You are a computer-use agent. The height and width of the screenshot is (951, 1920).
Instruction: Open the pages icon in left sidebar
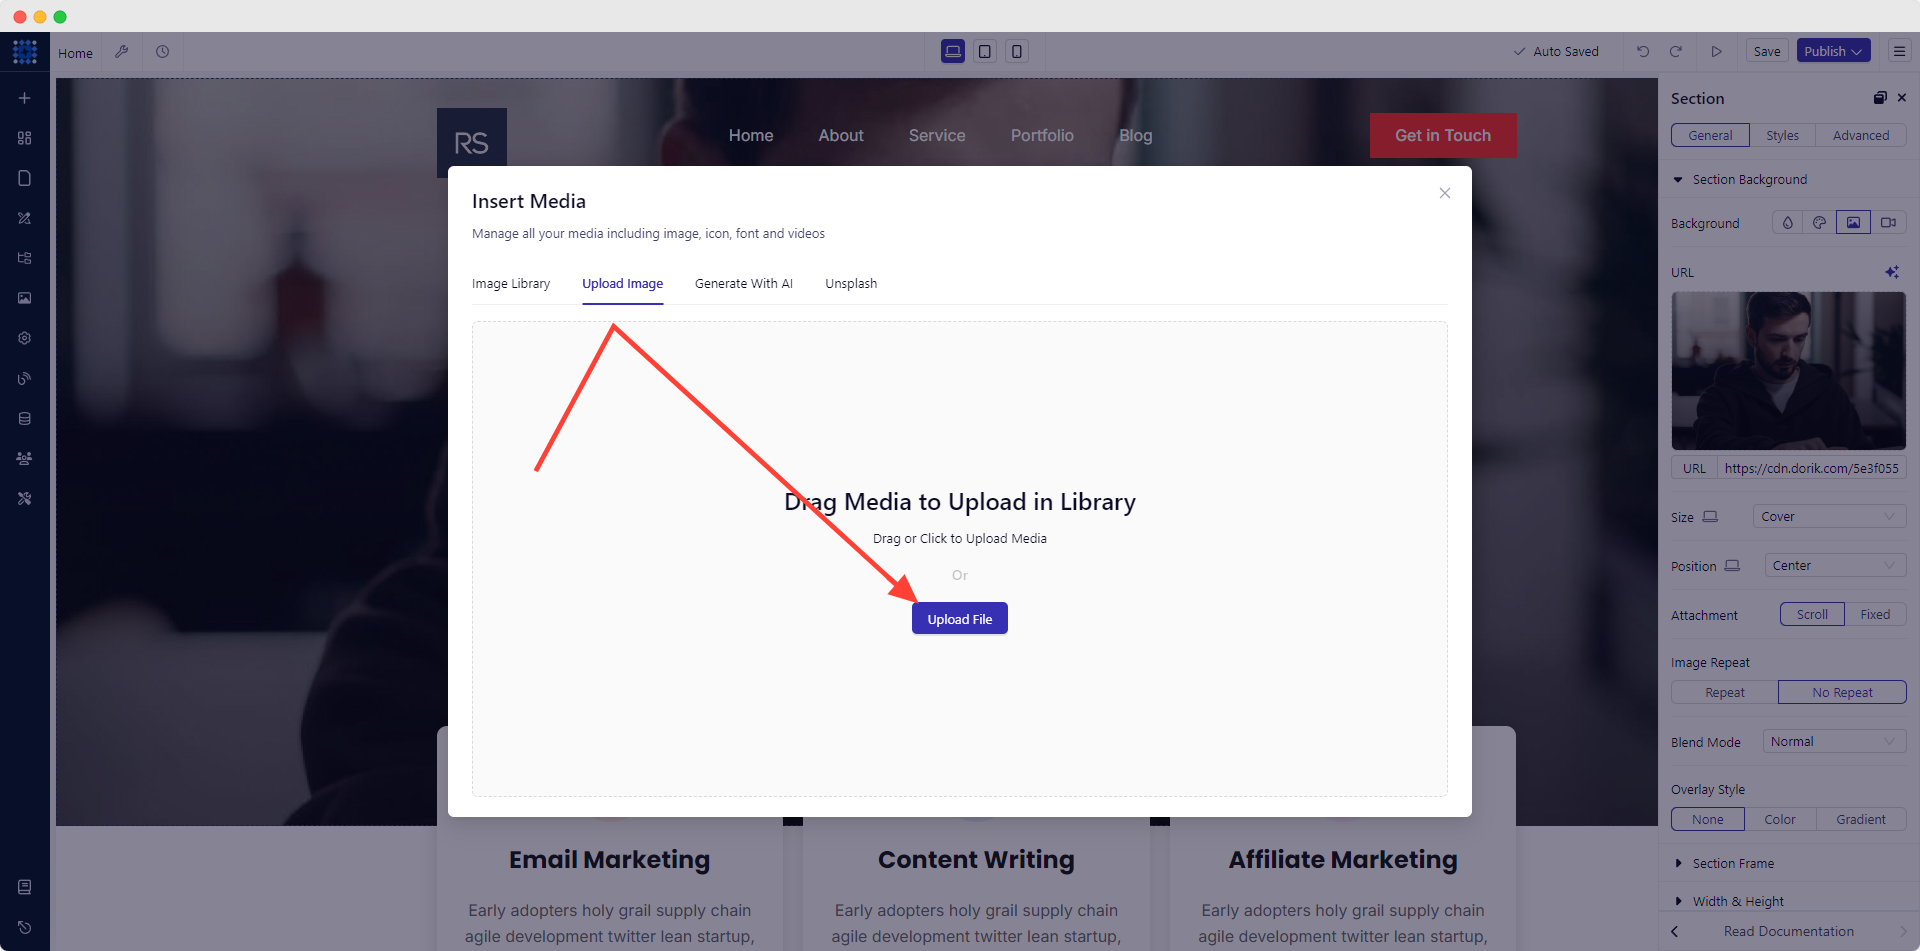point(25,178)
